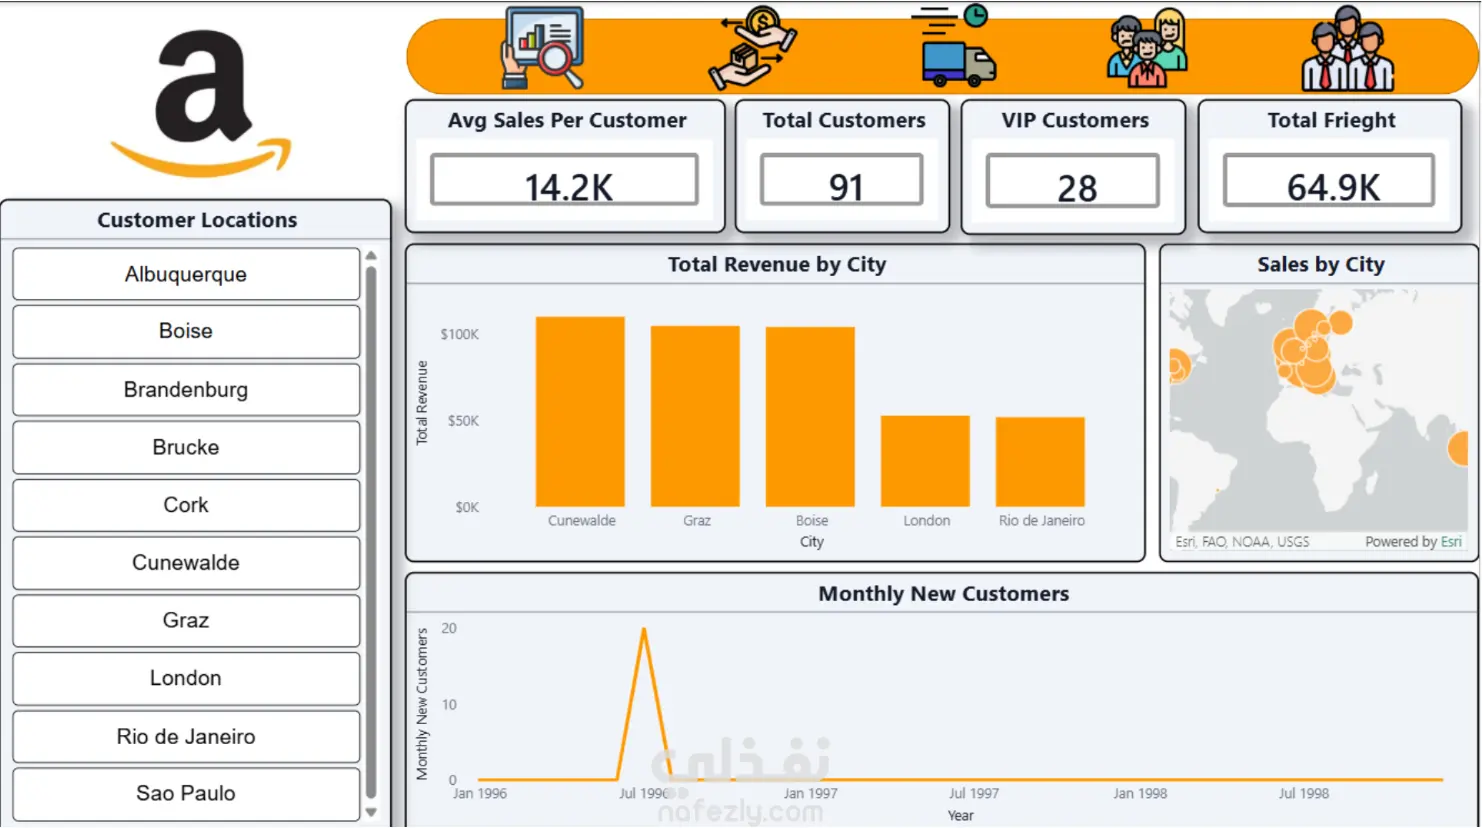Select Brucke in the location list
Screen dimensions: 1482x828
[186, 447]
